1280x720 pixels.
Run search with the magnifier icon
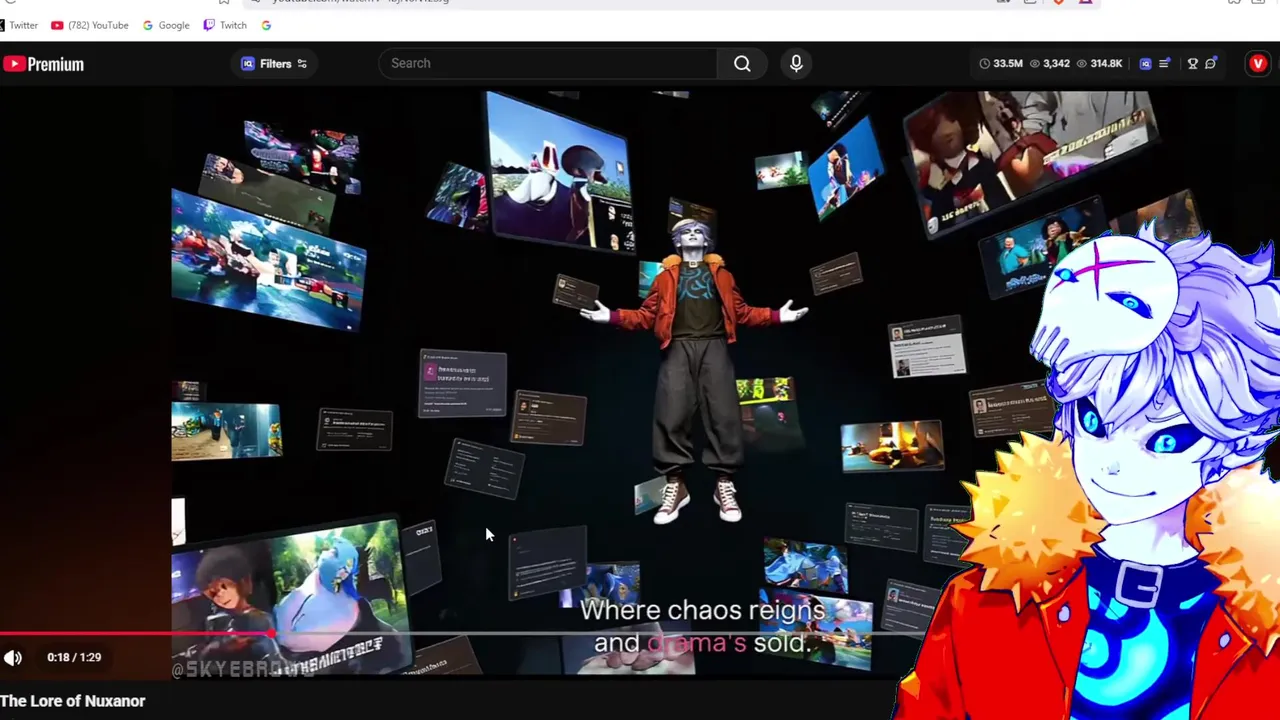click(x=742, y=63)
